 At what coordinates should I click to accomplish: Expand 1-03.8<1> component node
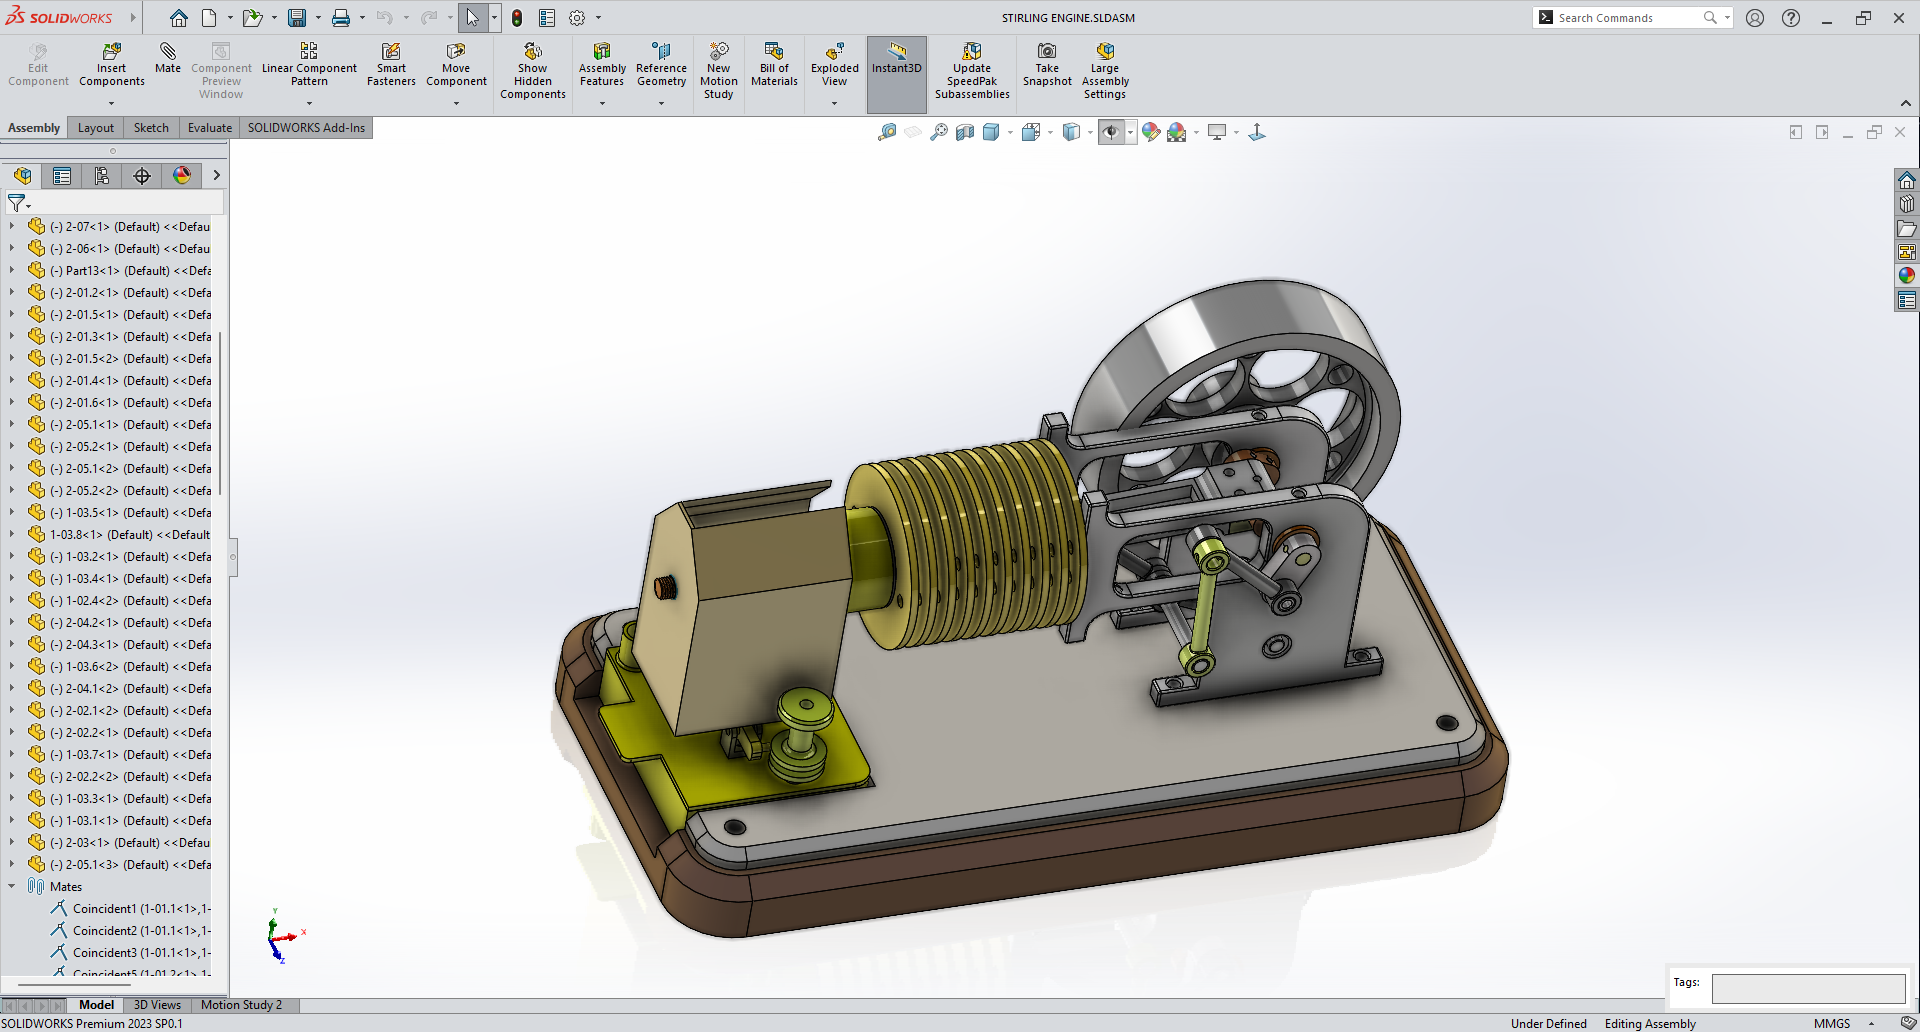[12, 534]
